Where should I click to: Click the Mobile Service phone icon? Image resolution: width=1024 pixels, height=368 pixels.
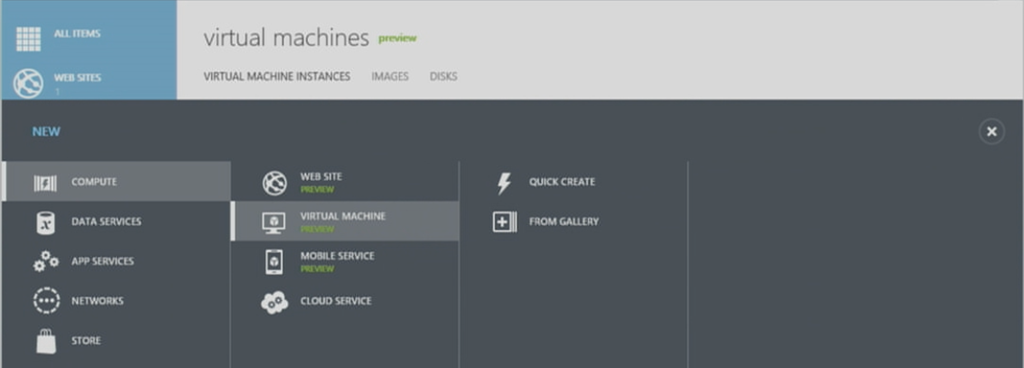point(274,262)
